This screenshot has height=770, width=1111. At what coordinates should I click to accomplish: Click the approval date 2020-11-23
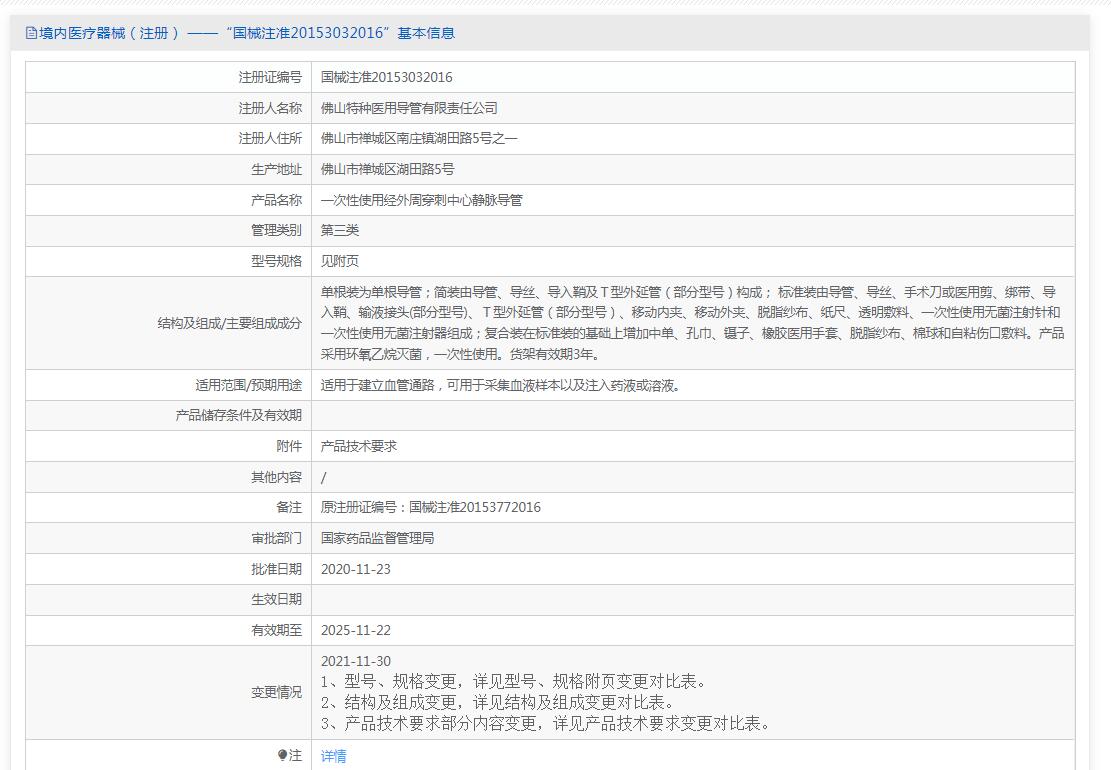pyautogui.click(x=356, y=568)
